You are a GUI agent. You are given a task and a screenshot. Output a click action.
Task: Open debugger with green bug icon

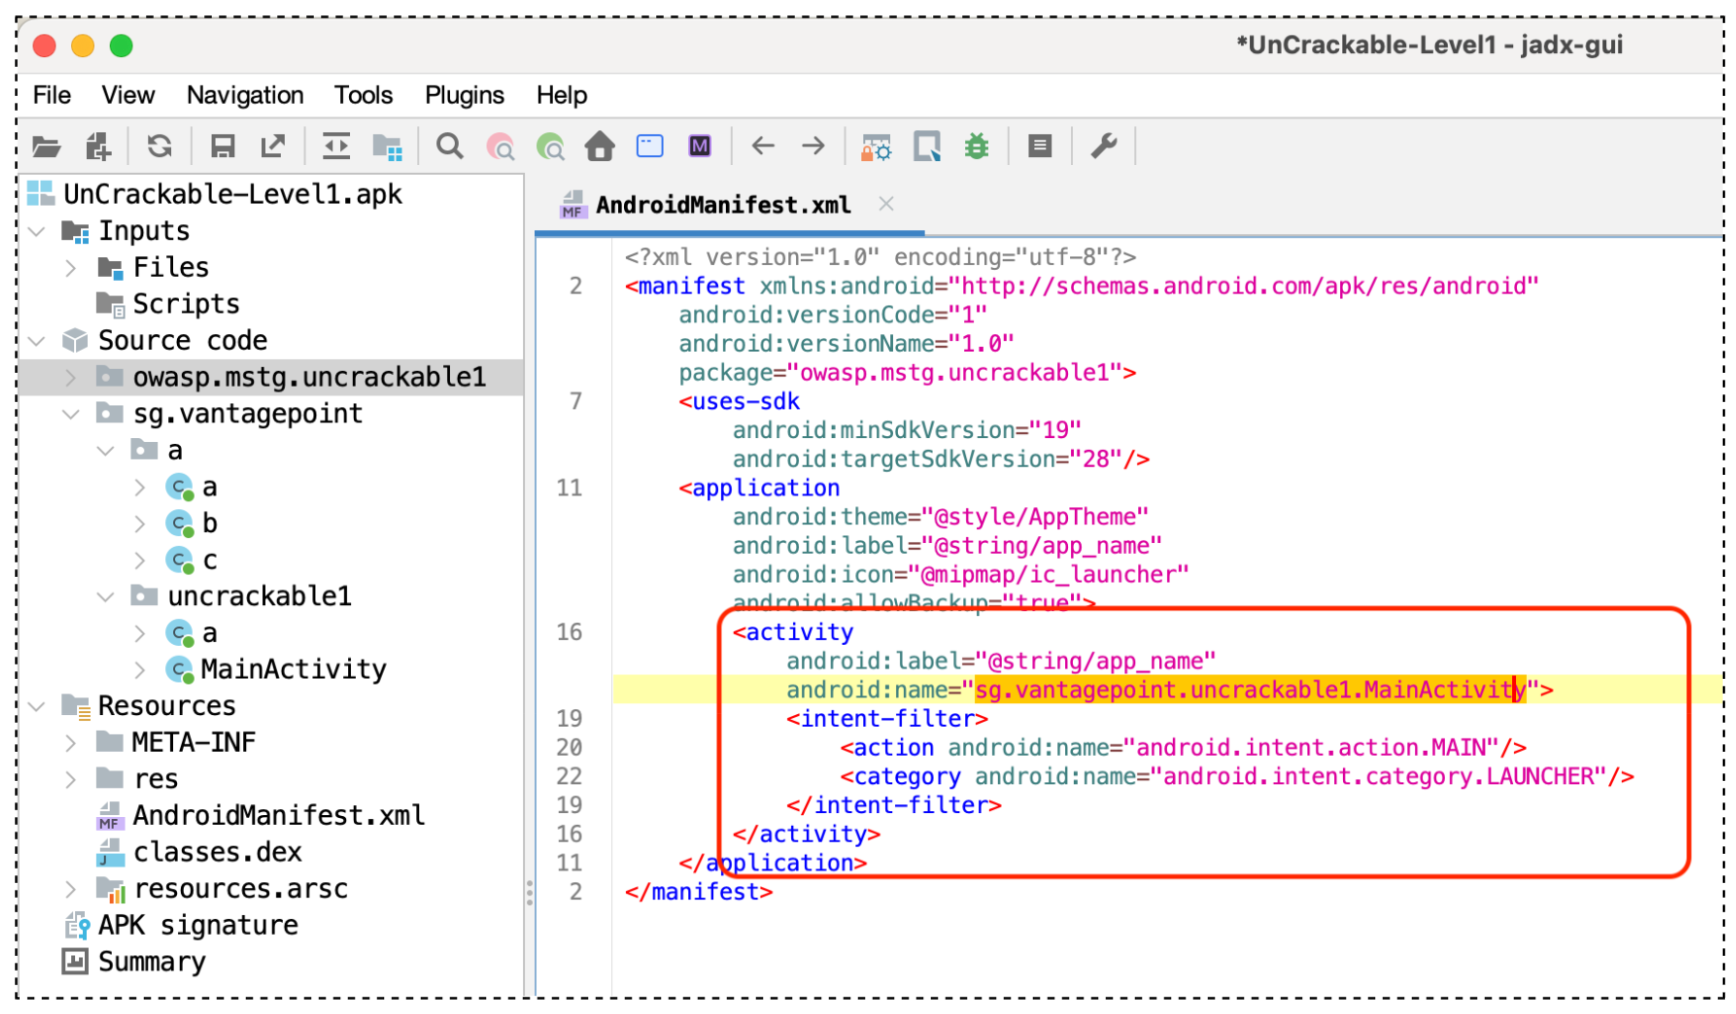(977, 147)
